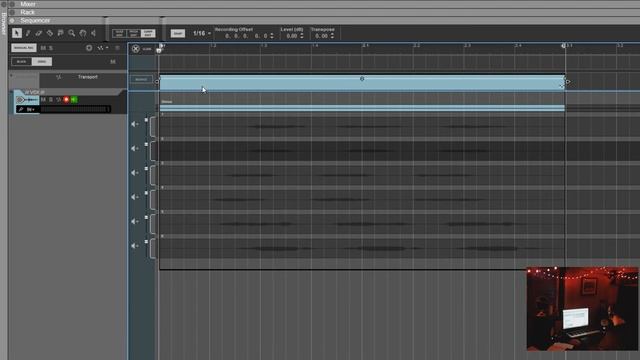Click the vocal track automation icon
The width and height of the screenshot is (640, 360).
[x=58, y=100]
